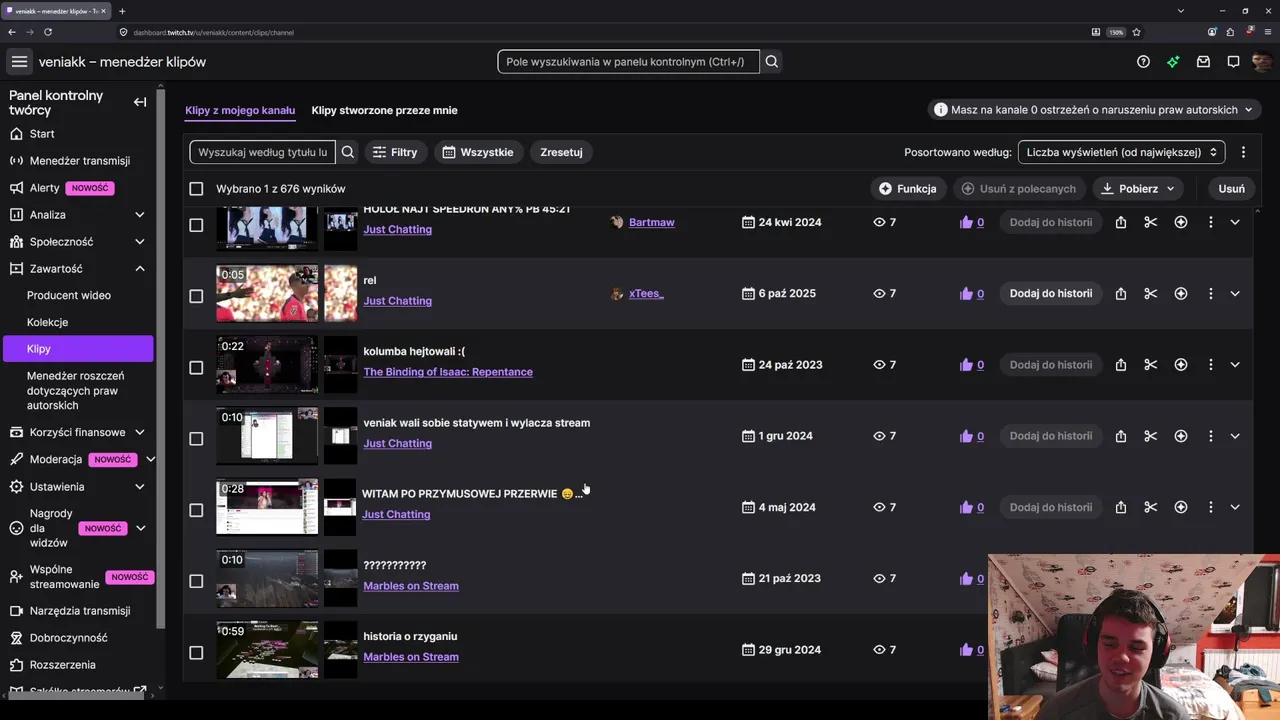Viewport: 1280px width, 720px height.
Task: Open more options for "rel" clip
Action: (x=1210, y=294)
